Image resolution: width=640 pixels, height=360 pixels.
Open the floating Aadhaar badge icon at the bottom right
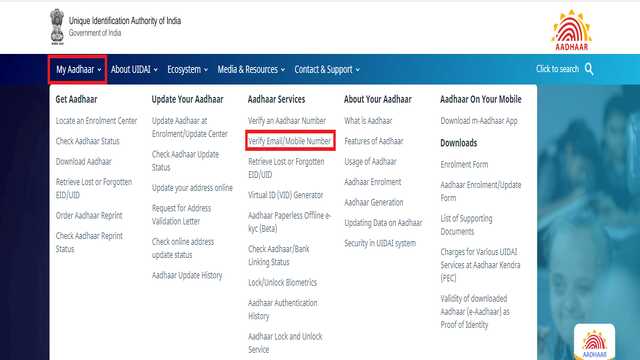click(x=594, y=342)
